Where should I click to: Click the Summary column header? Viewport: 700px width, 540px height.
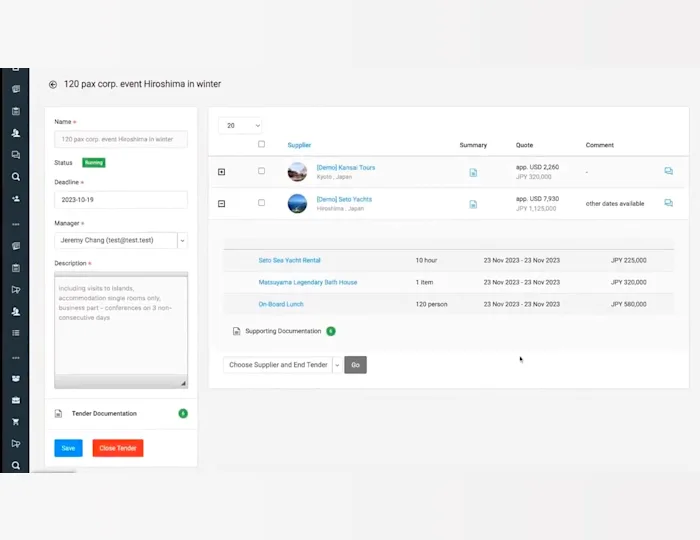click(x=473, y=145)
